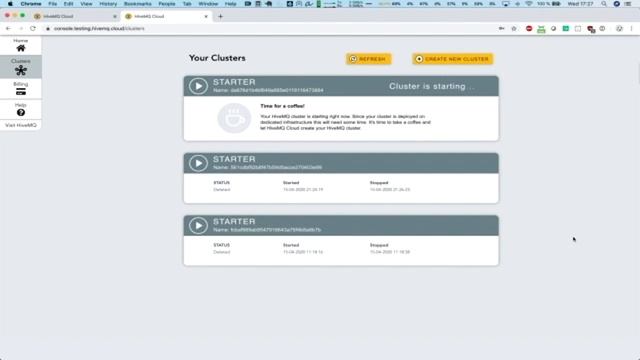Open Chrome three-dot menu
640x360 pixels.
(631, 29)
